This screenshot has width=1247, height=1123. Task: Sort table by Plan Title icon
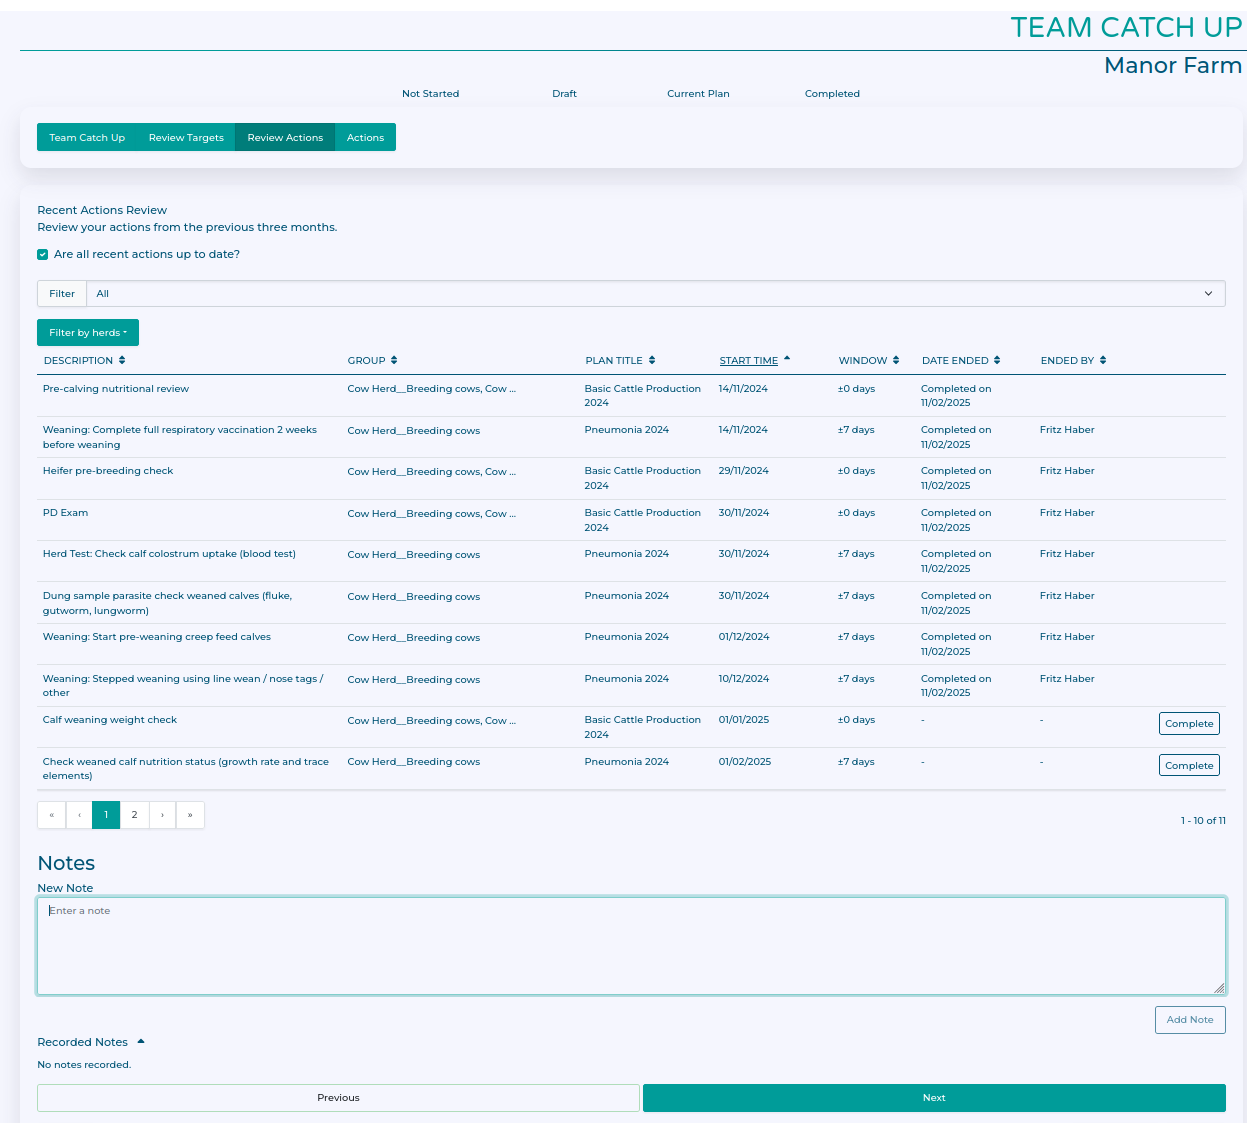pyautogui.click(x=652, y=360)
